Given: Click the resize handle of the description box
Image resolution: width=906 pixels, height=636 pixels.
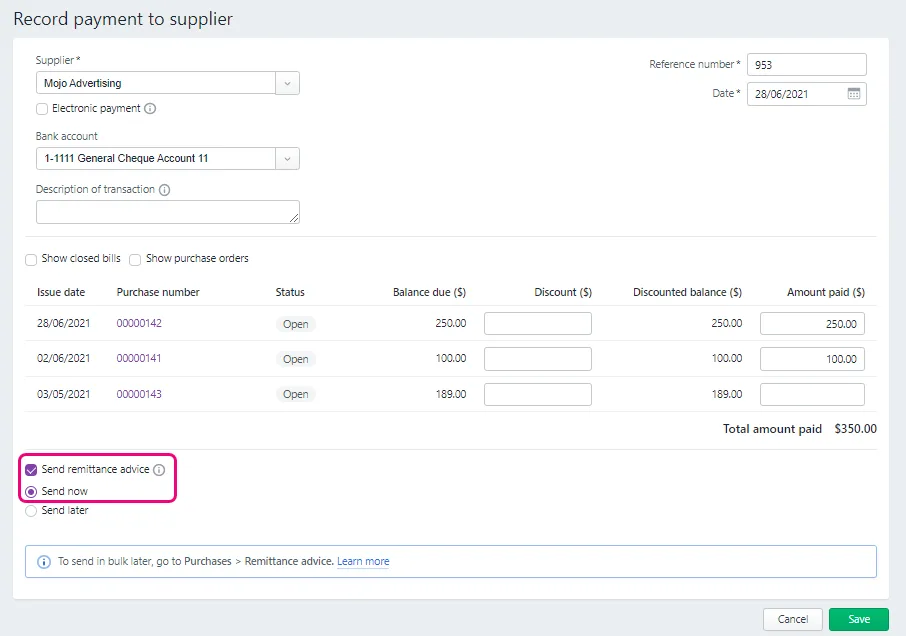Looking at the screenshot, I should pyautogui.click(x=294, y=218).
